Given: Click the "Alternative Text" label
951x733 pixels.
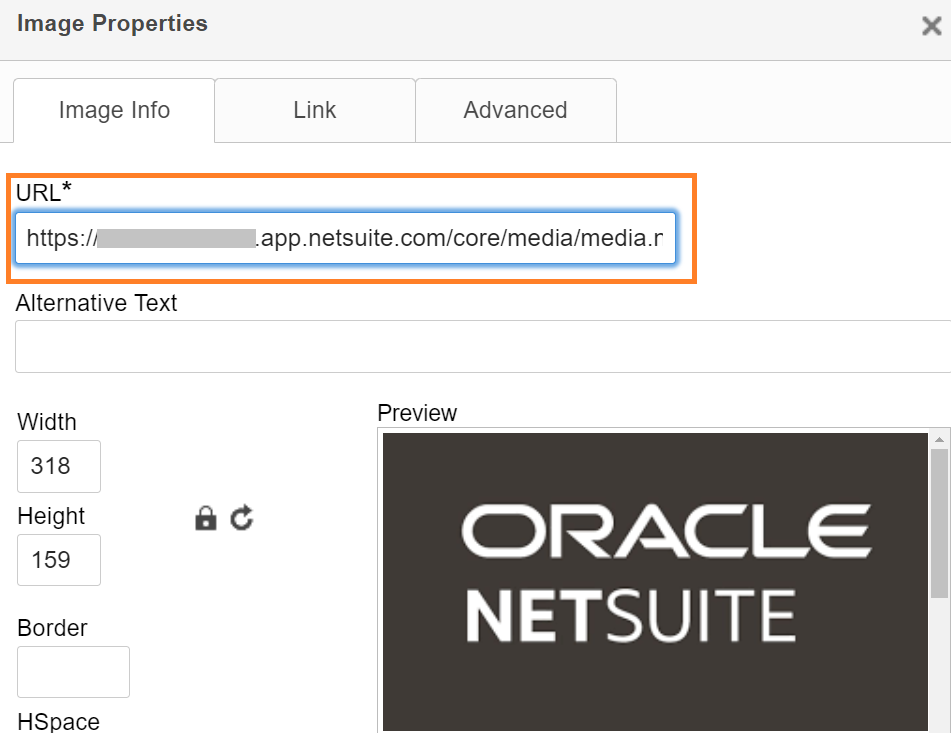Looking at the screenshot, I should point(96,303).
